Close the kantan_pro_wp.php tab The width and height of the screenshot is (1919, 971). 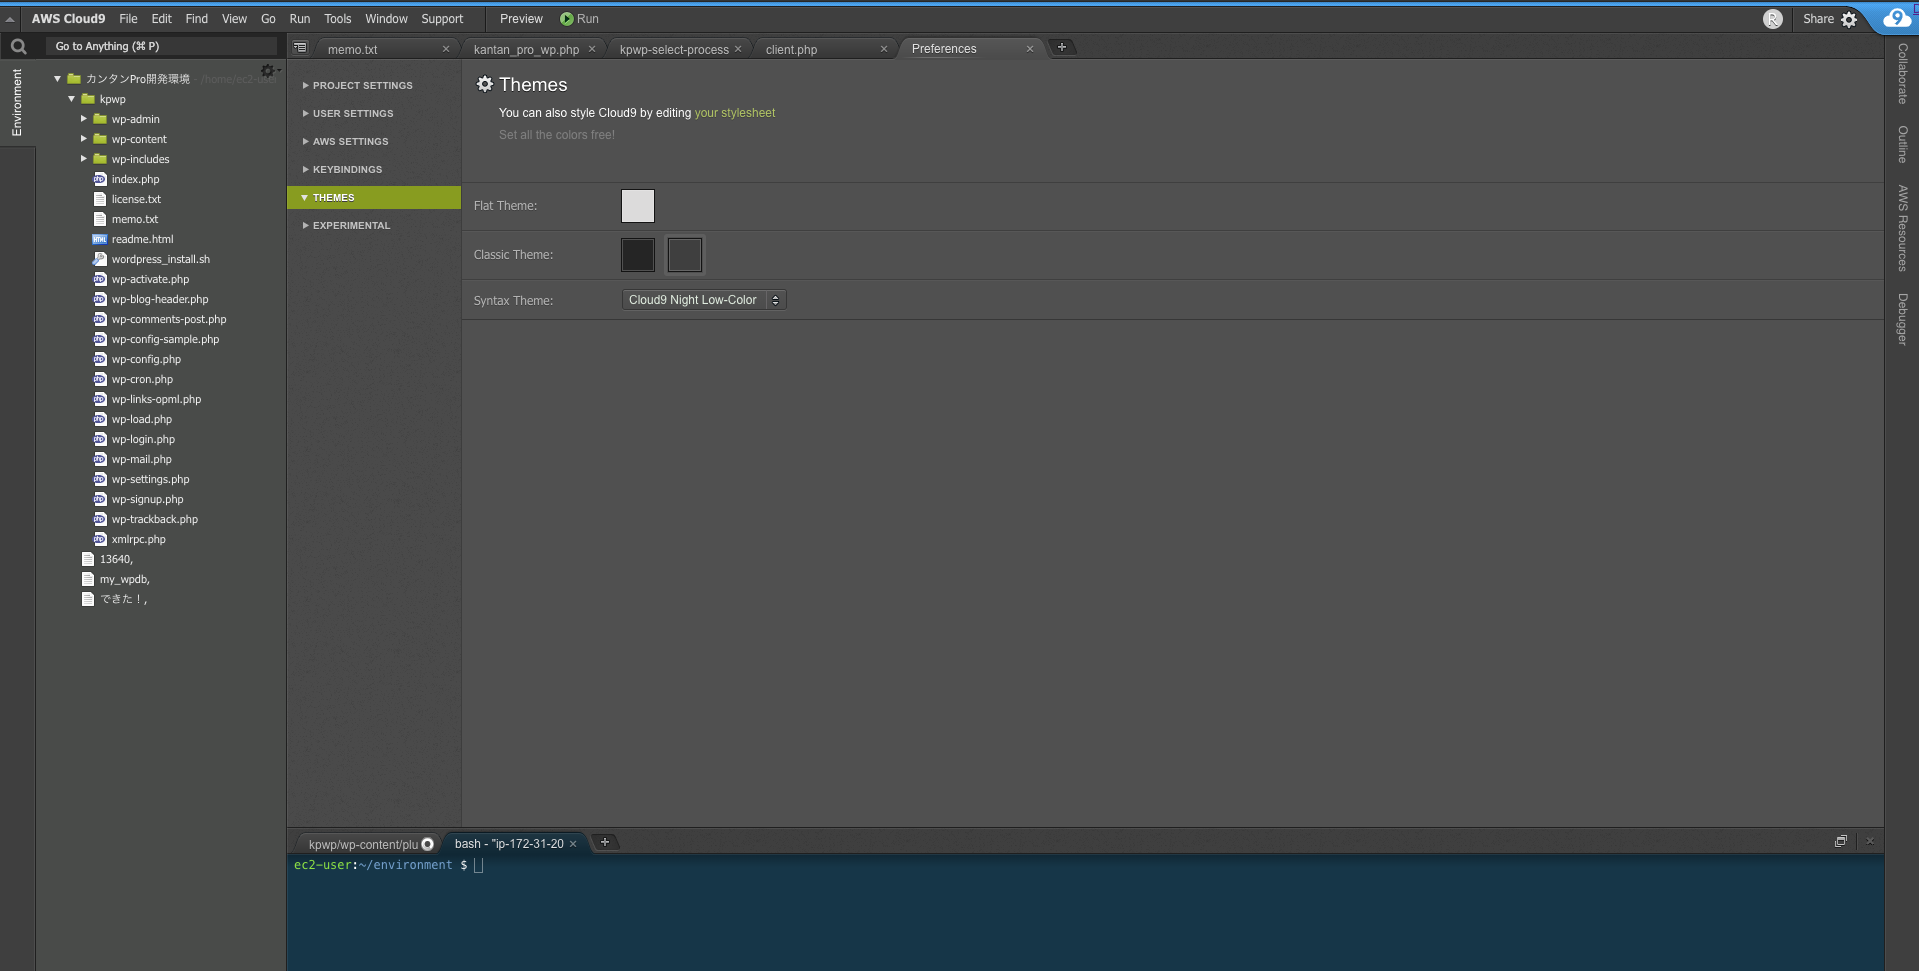592,49
